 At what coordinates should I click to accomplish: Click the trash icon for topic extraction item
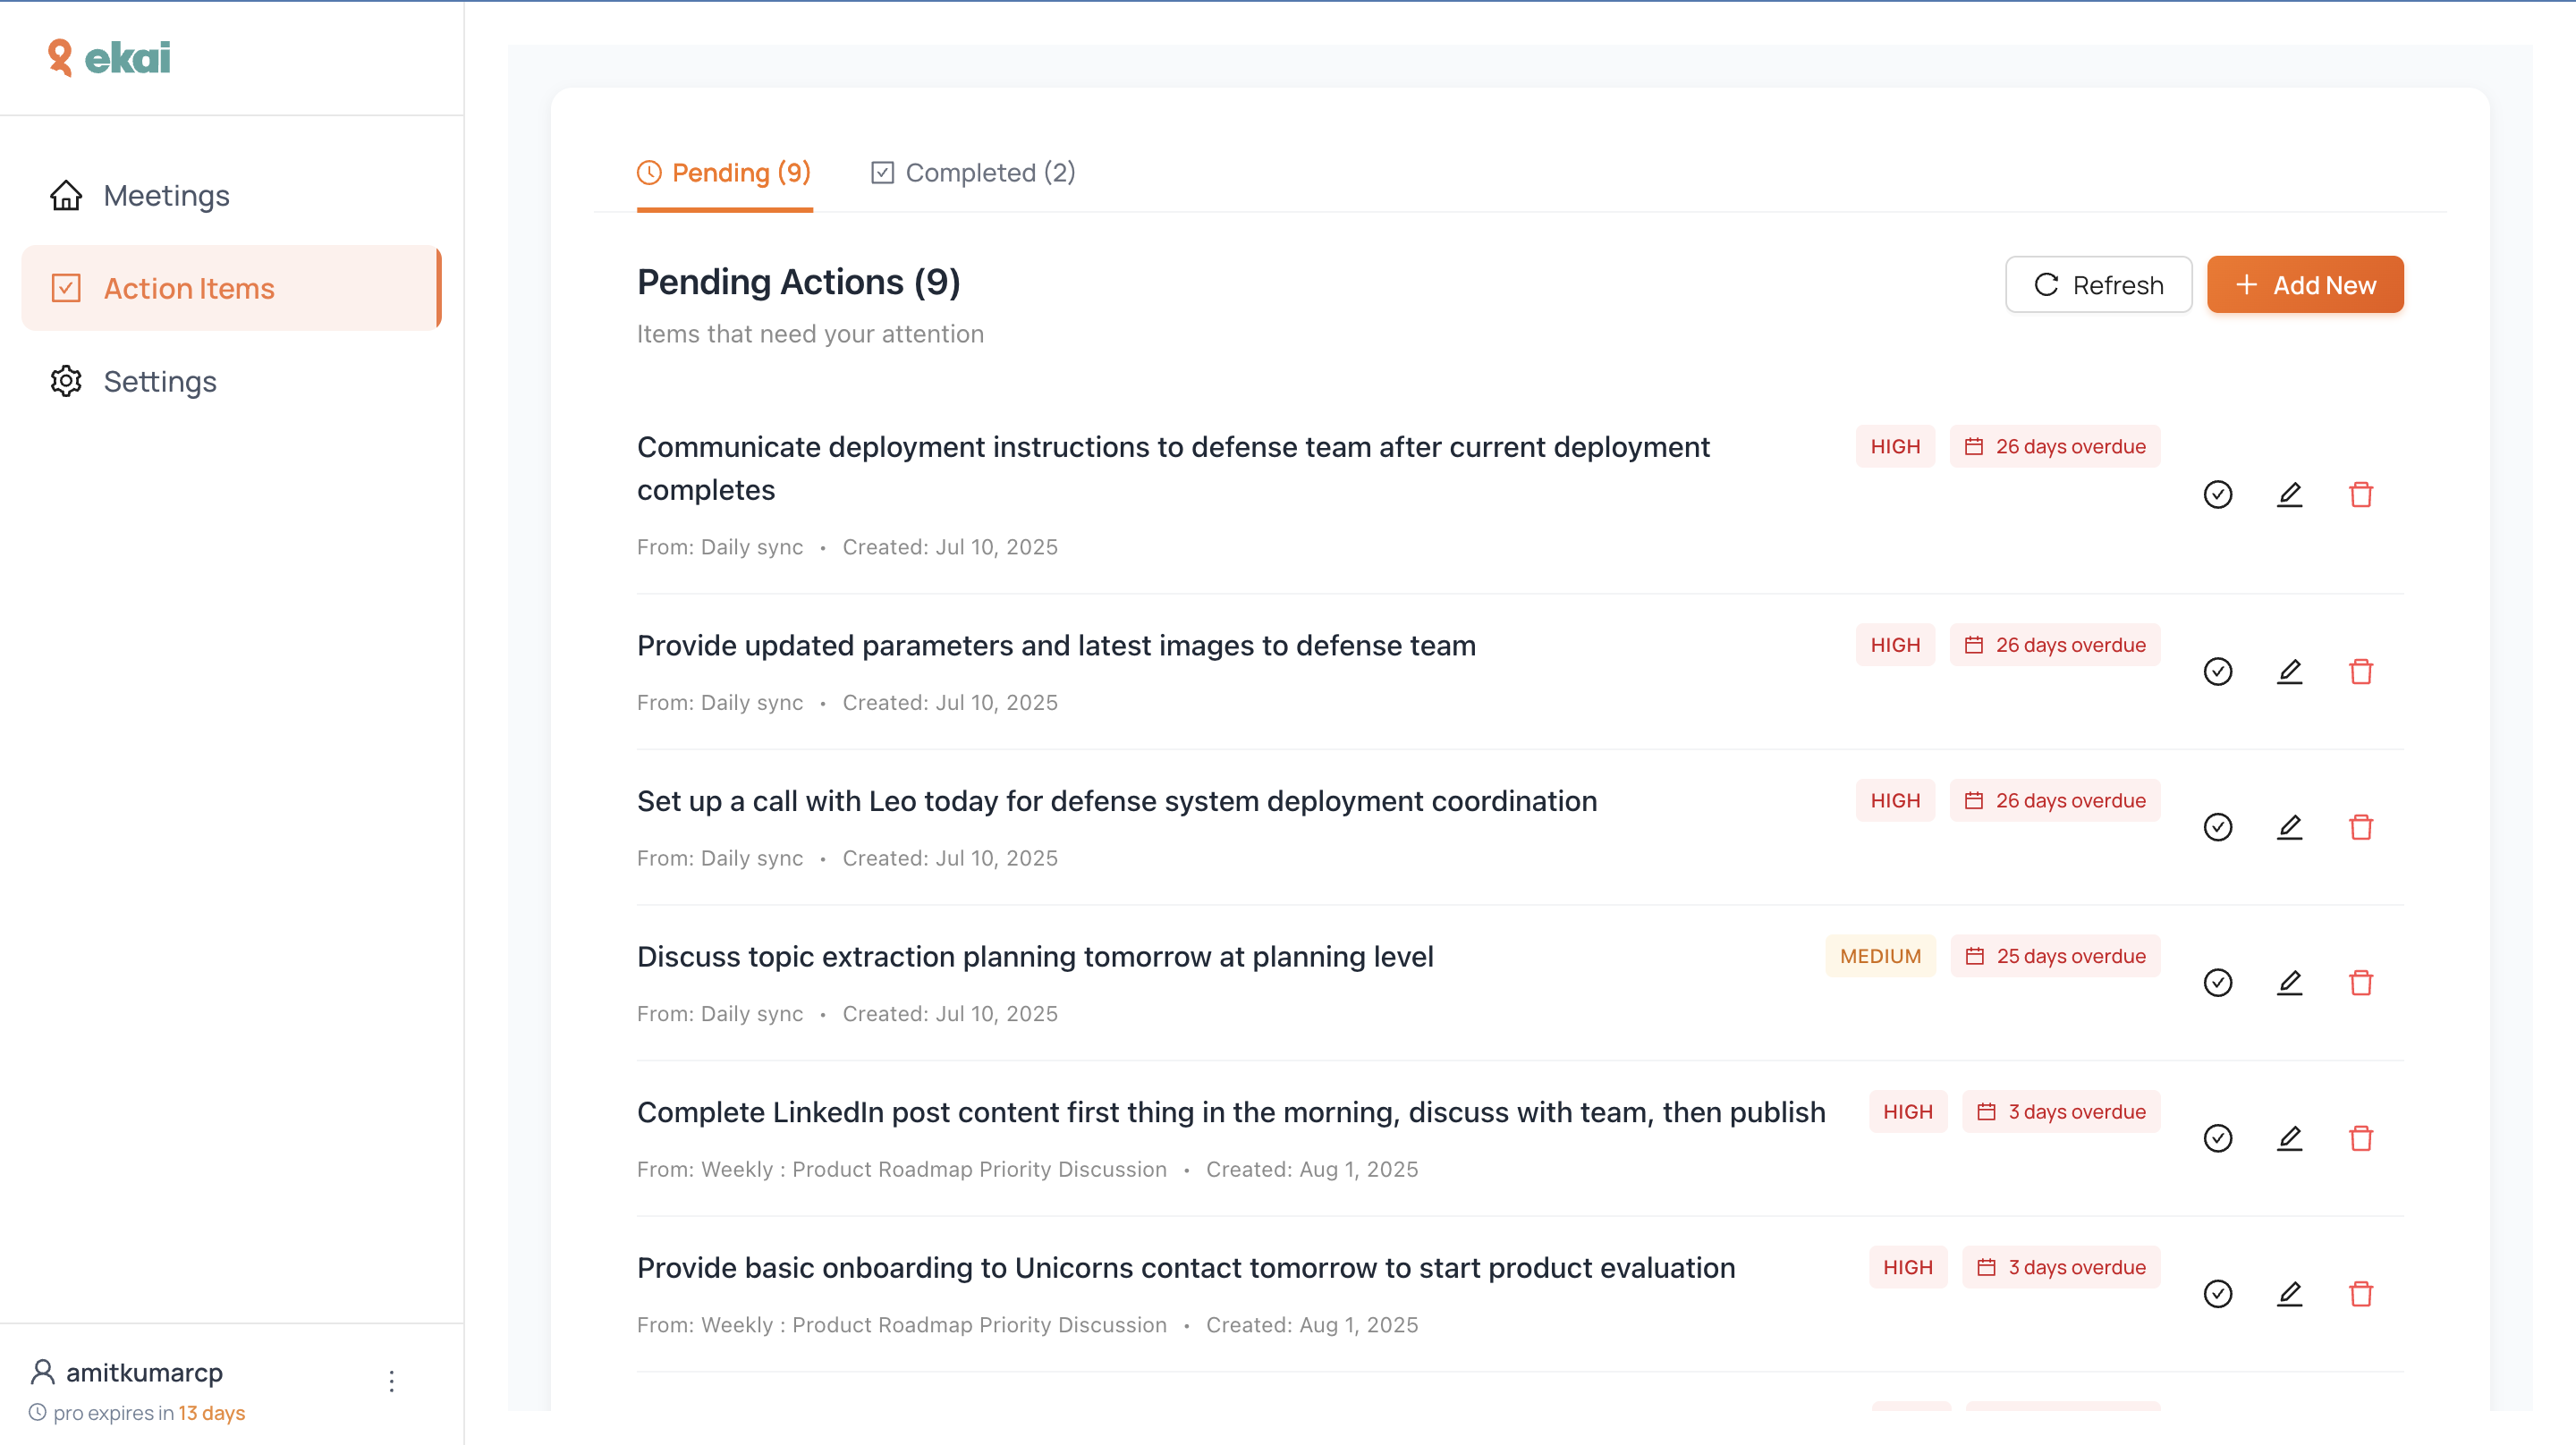pyautogui.click(x=2360, y=982)
